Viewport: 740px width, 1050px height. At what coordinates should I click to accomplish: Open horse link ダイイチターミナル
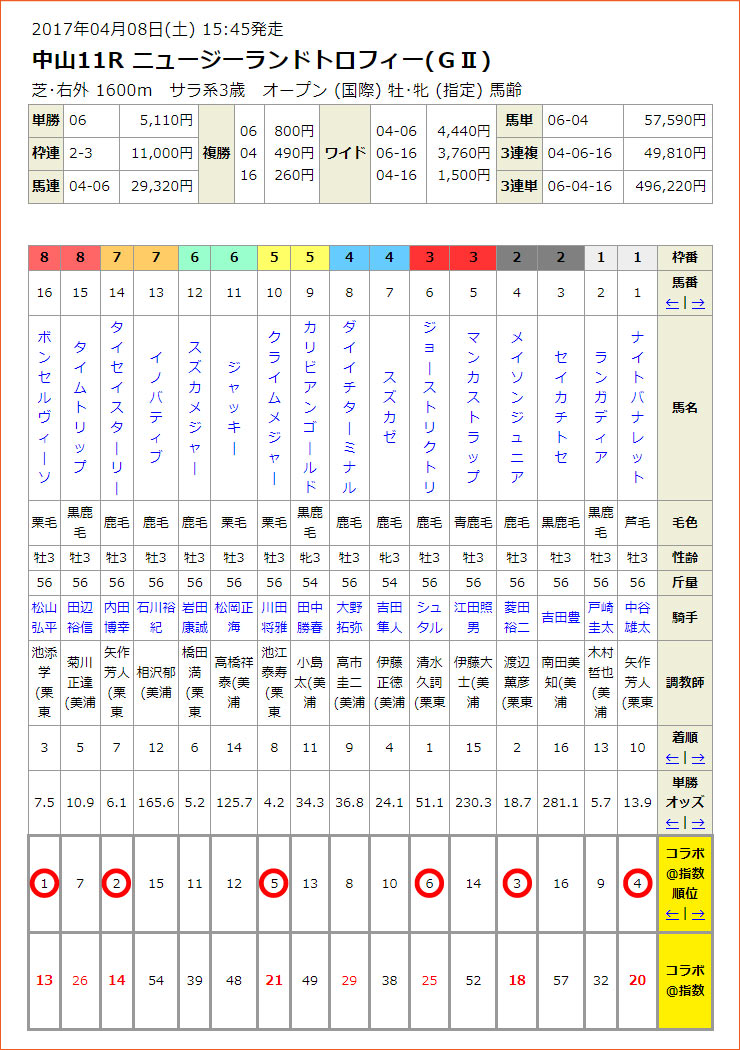click(349, 408)
